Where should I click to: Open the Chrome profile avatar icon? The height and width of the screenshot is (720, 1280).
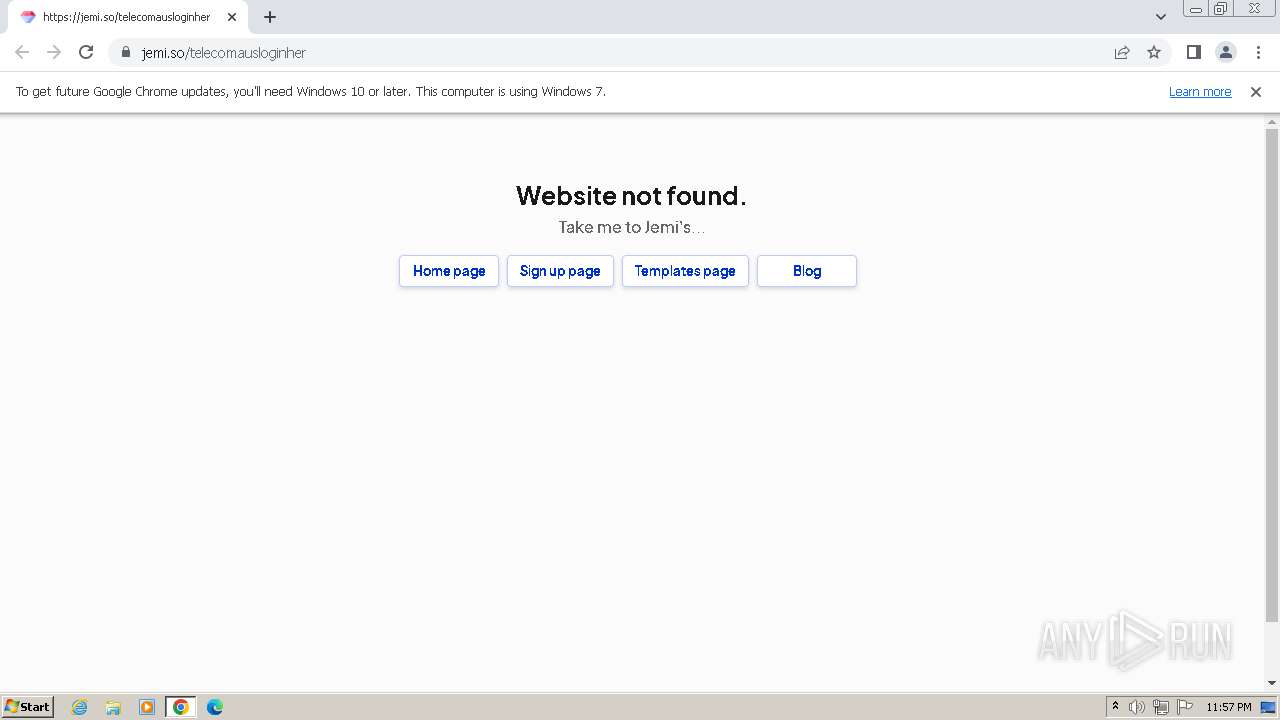(1226, 52)
